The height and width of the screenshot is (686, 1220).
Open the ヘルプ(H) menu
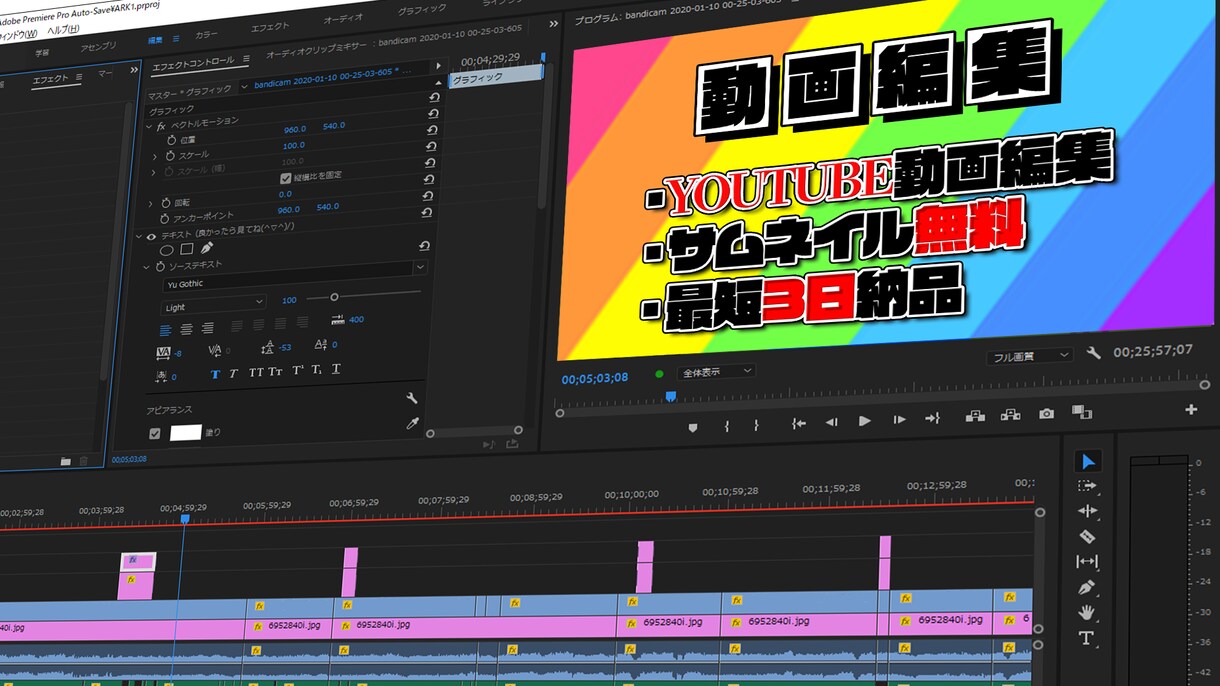(x=63, y=32)
